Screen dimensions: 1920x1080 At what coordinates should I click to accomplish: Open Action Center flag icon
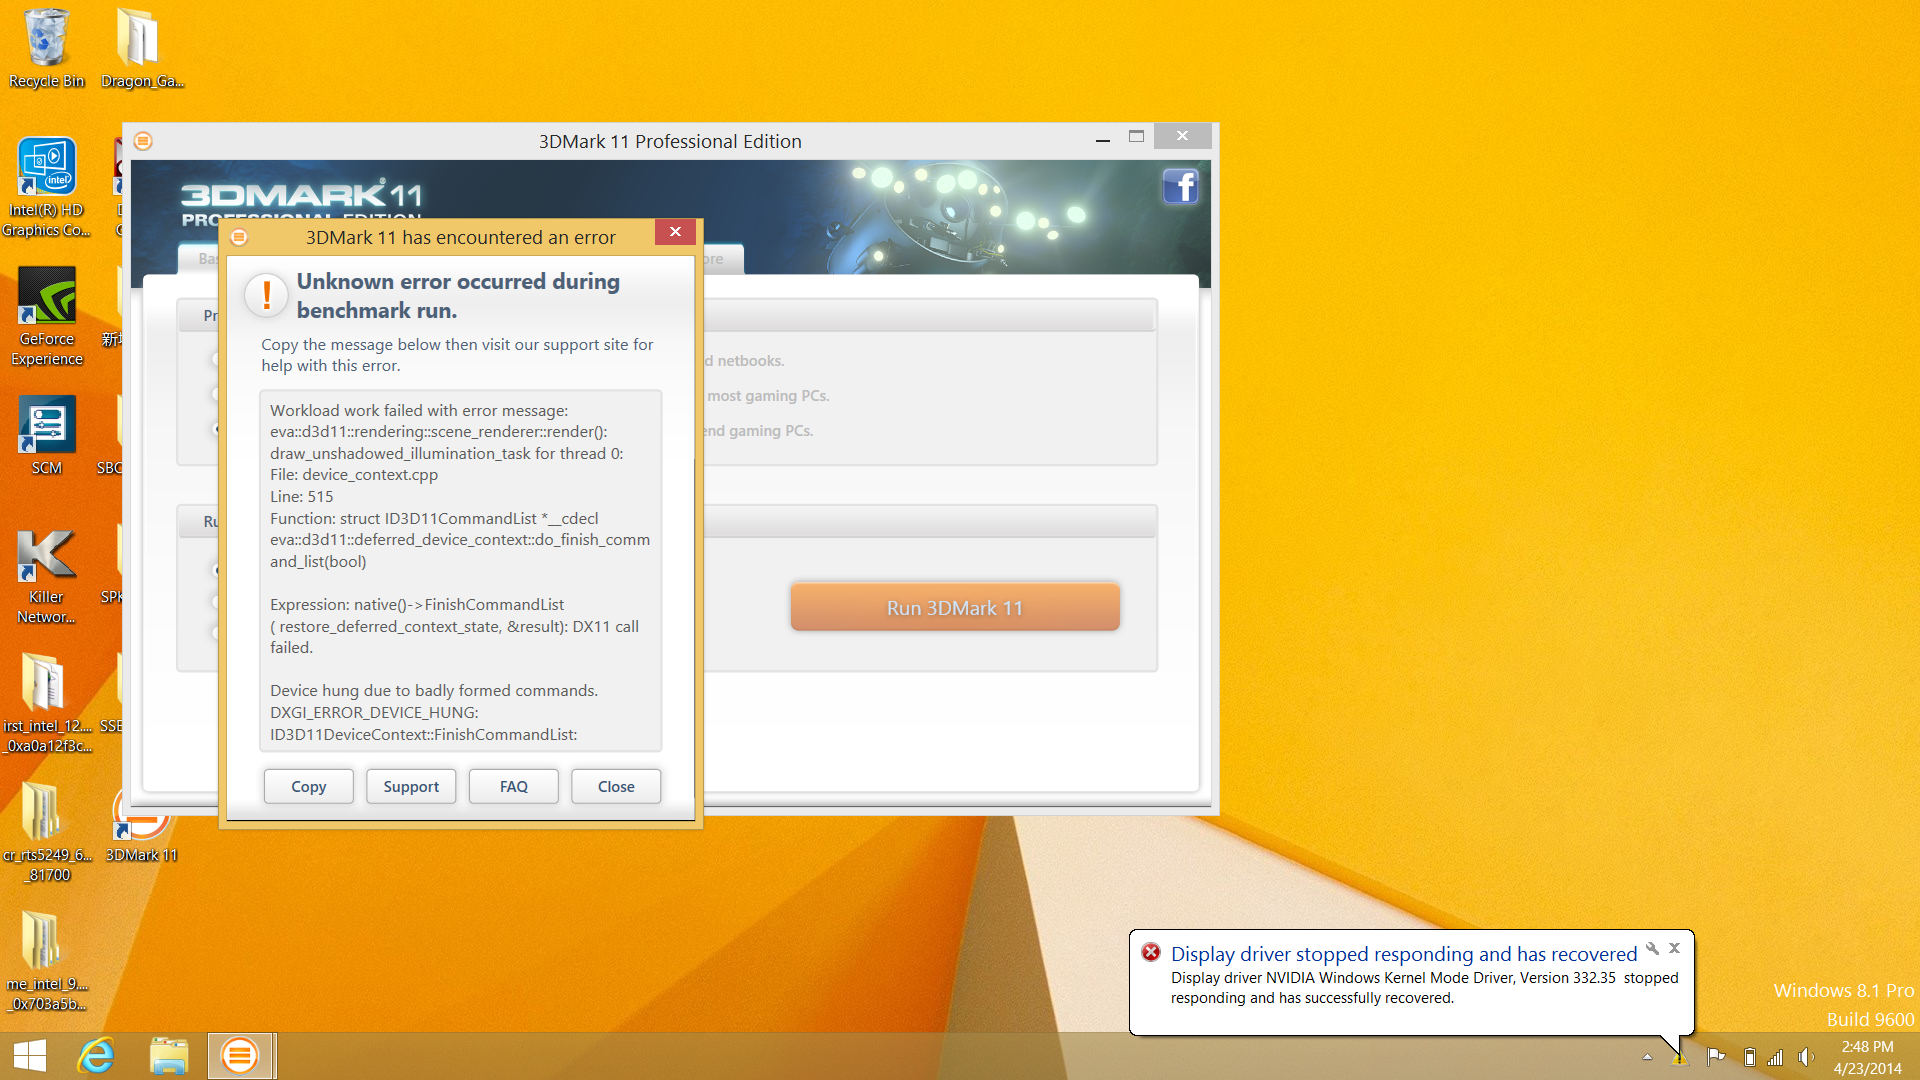(1716, 1057)
